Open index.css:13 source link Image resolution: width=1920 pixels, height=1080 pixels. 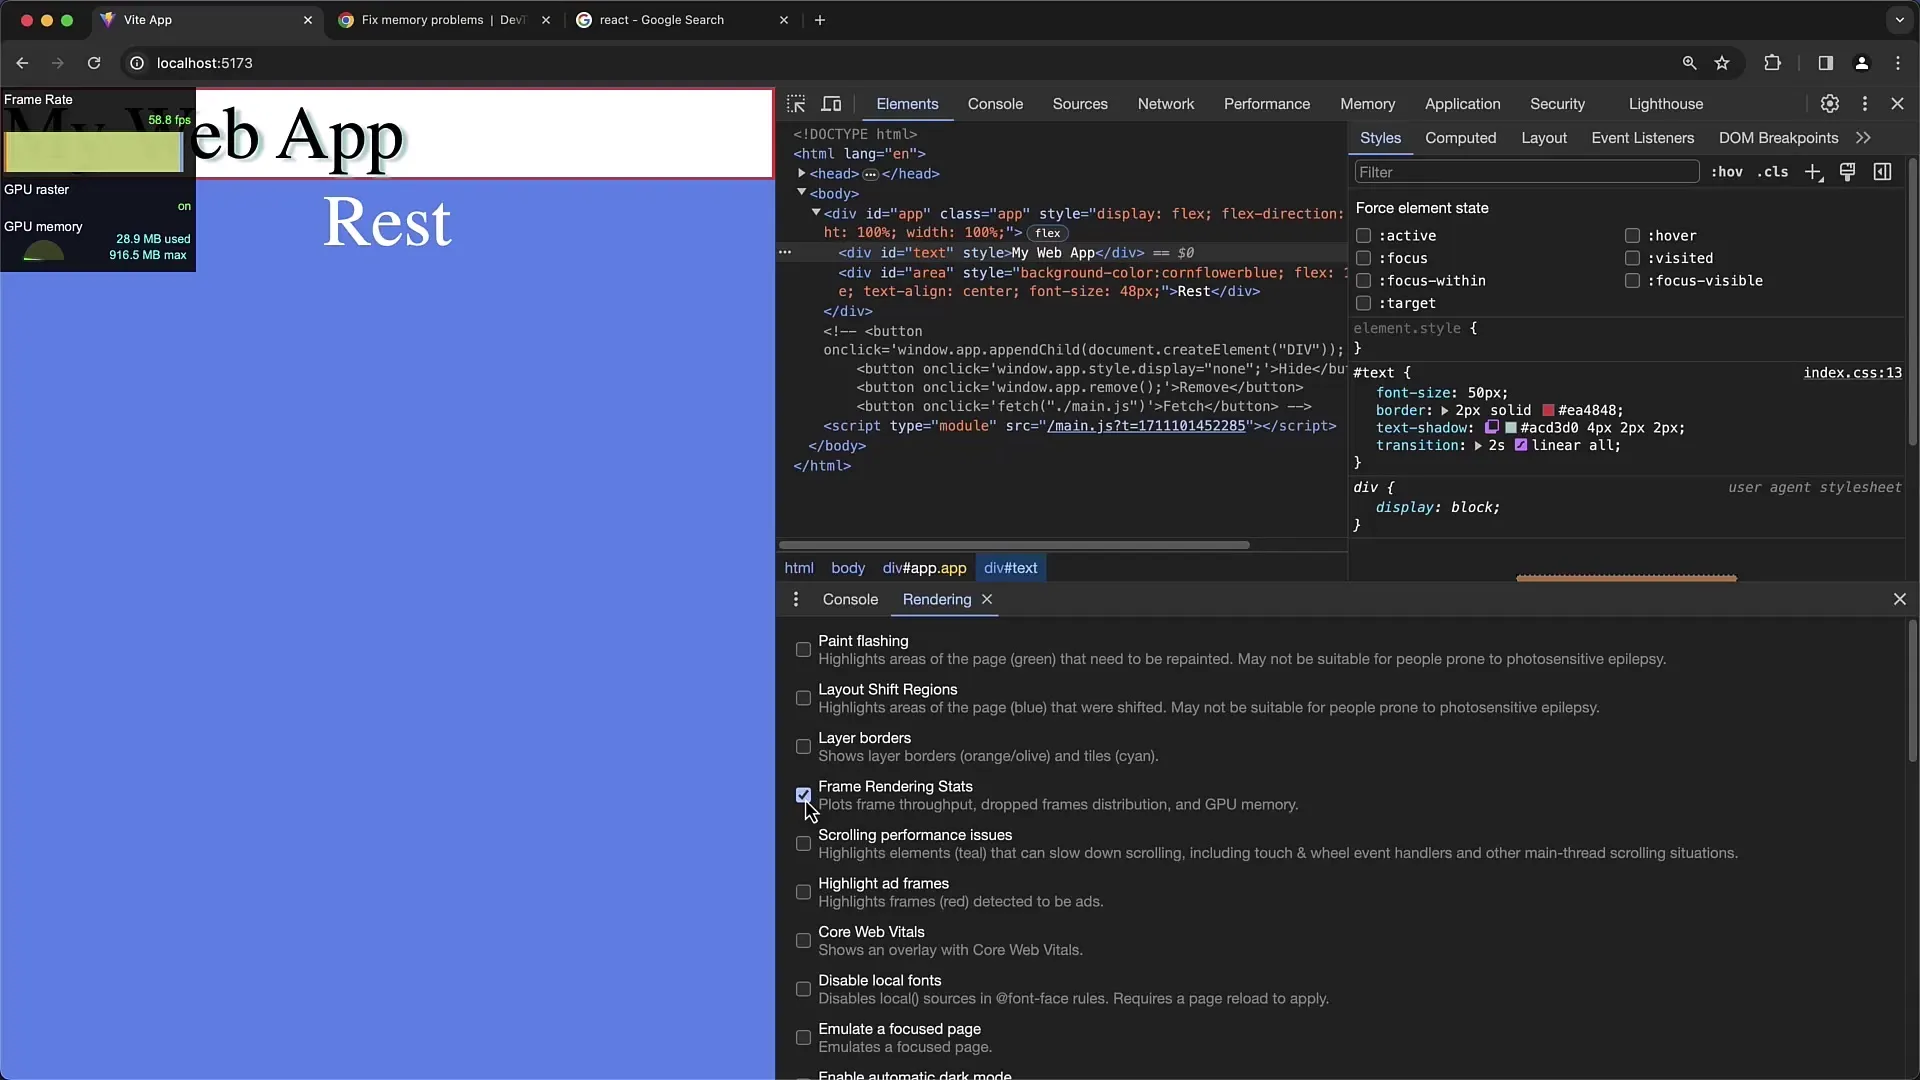click(x=1853, y=373)
